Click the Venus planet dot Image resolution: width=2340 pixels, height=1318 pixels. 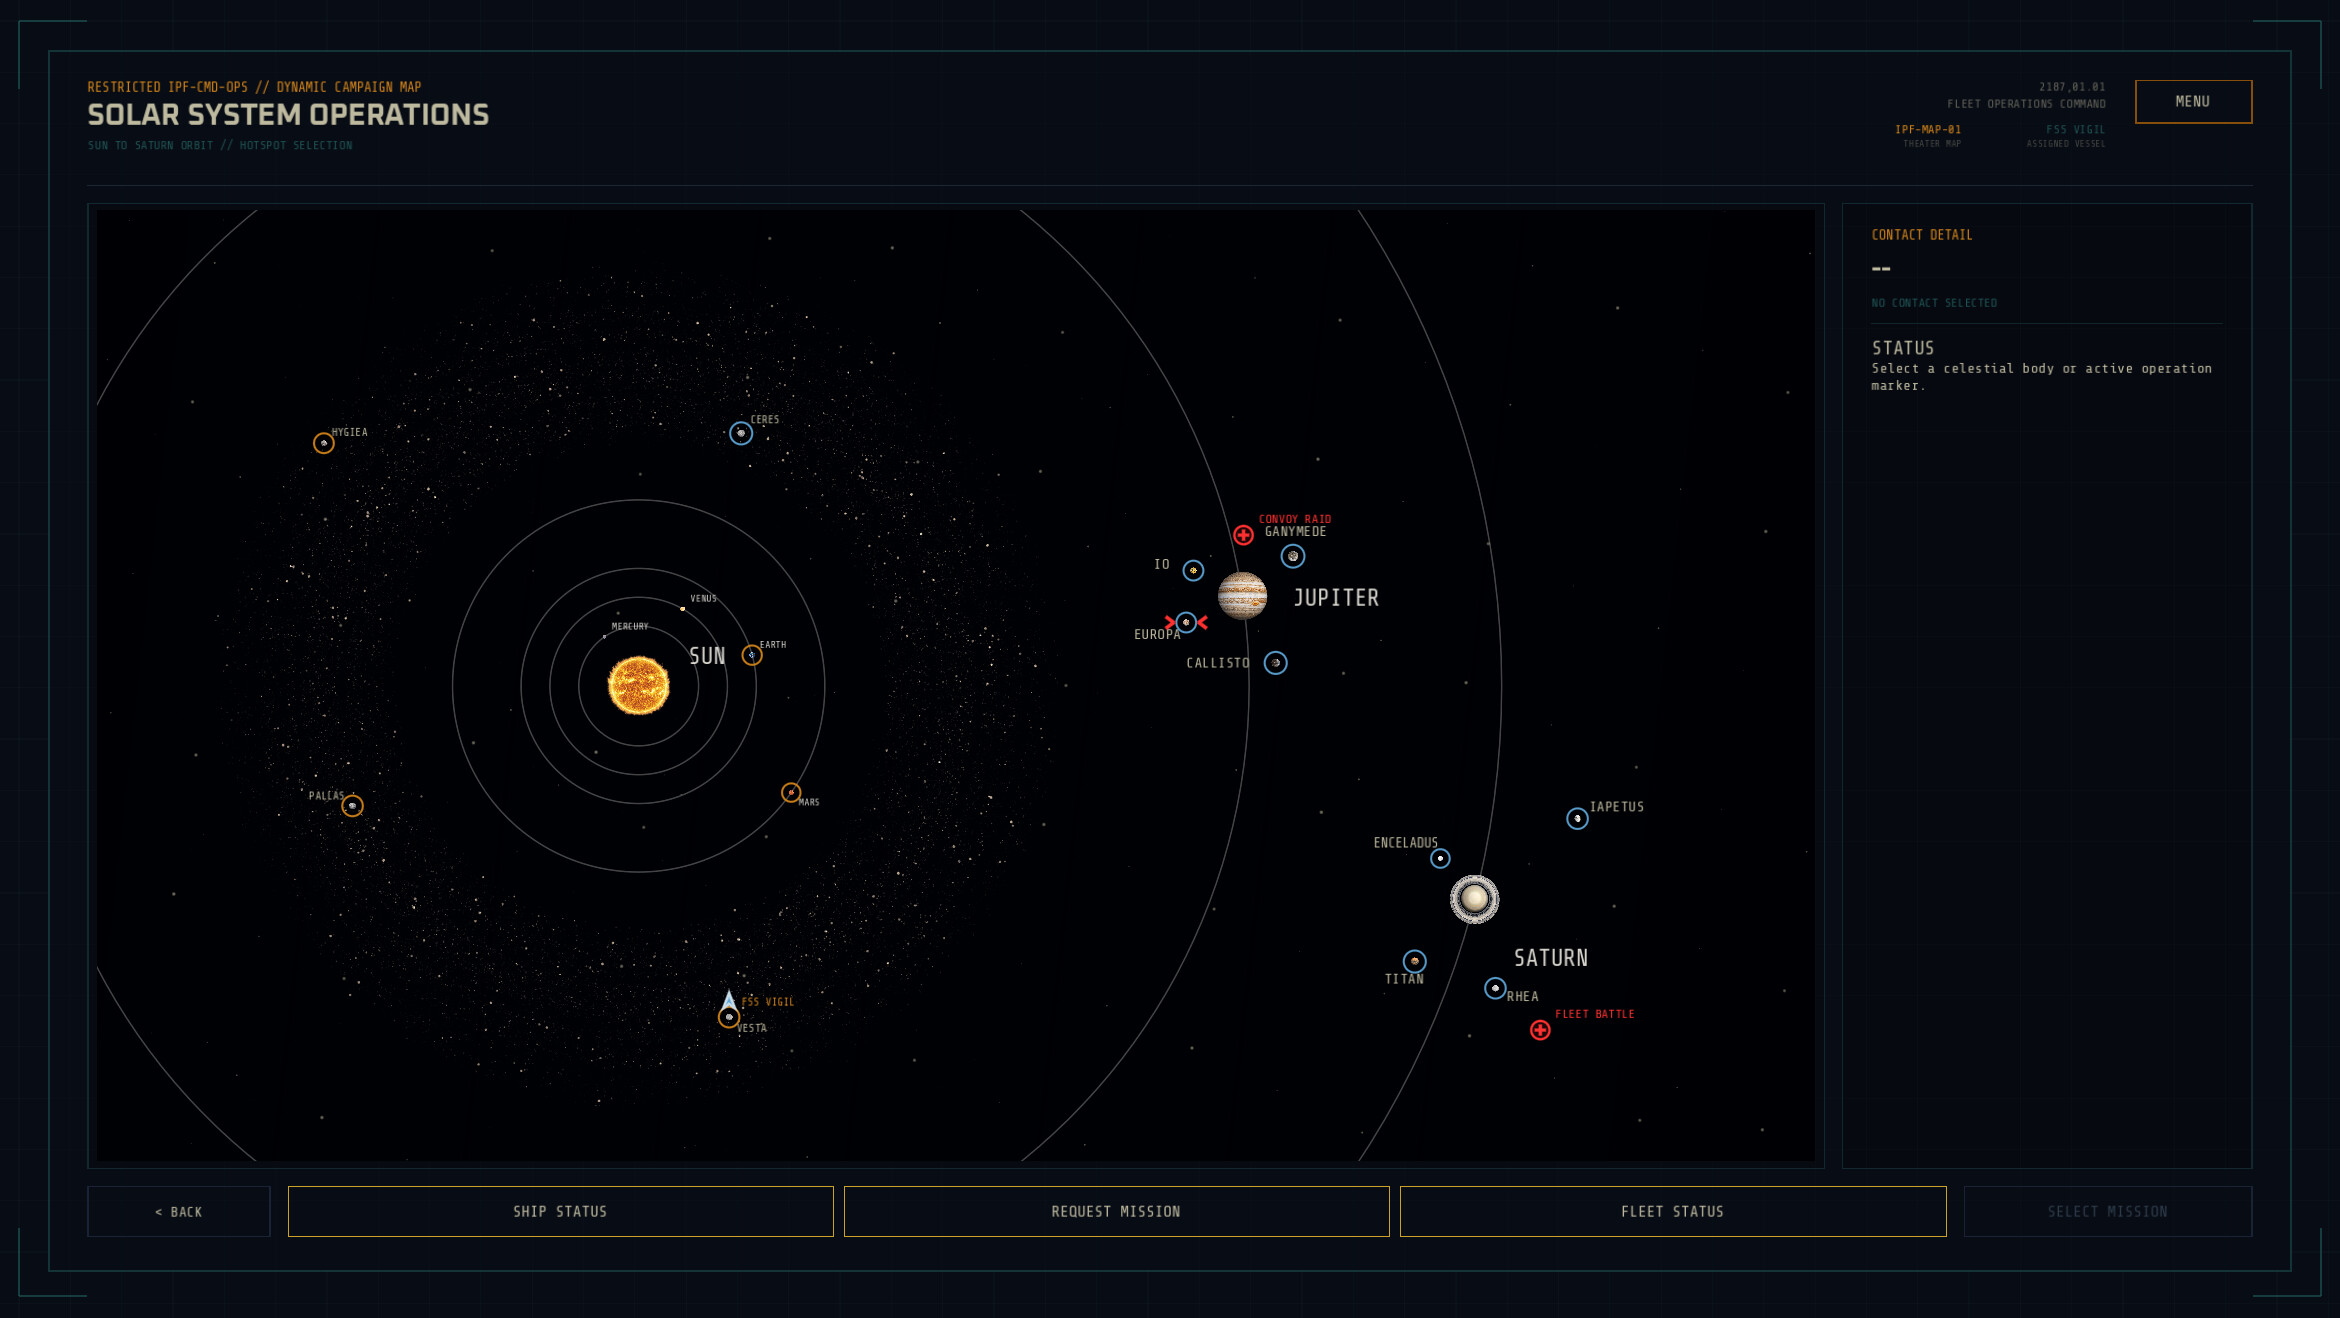click(x=683, y=608)
